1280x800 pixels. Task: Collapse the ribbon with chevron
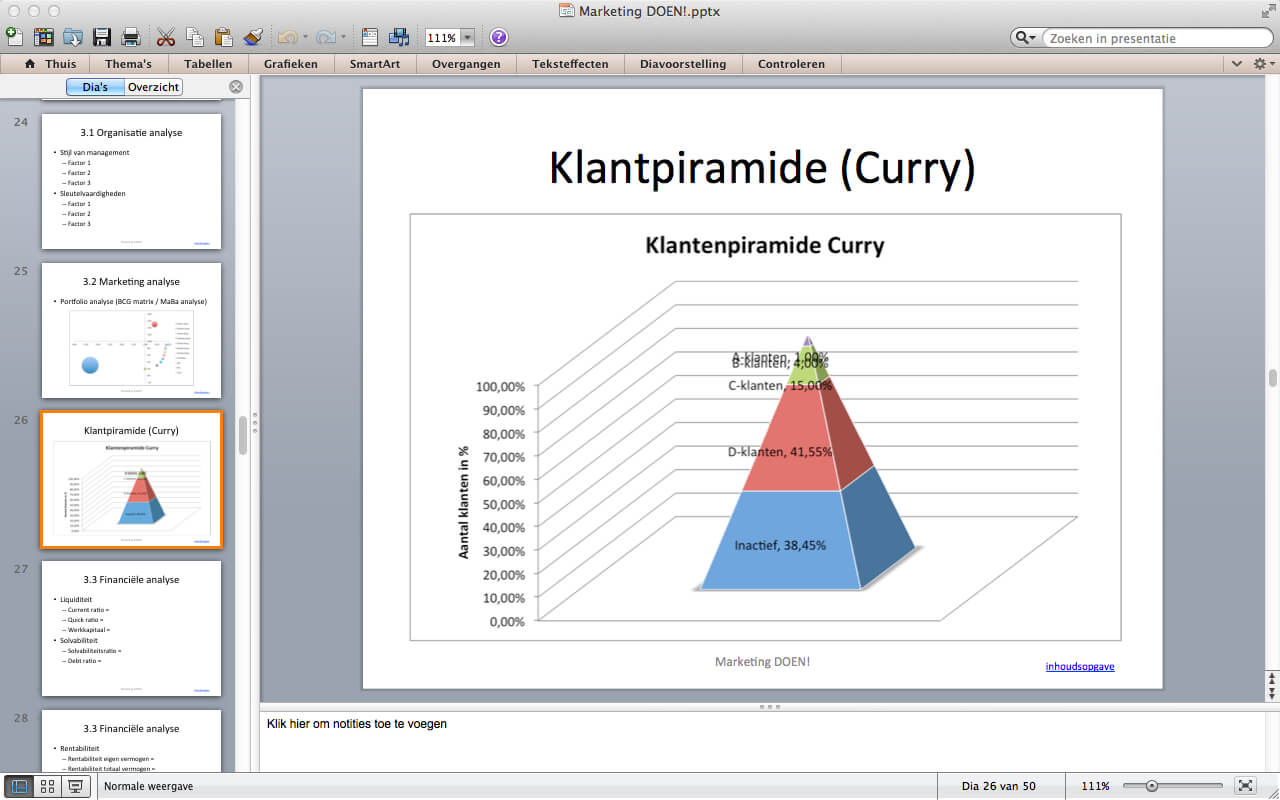click(1237, 63)
